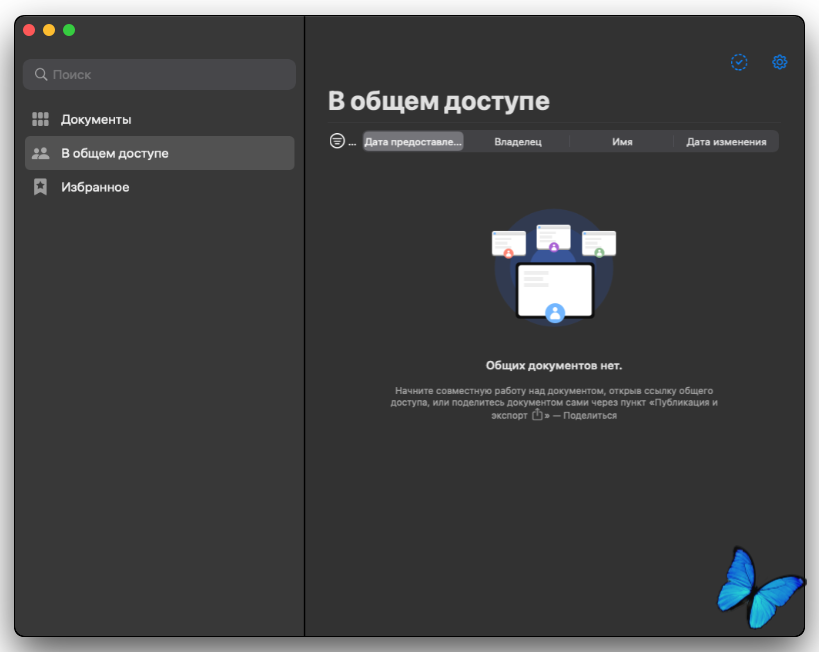Sort the list by Владелец
819x652 pixels.
518,142
